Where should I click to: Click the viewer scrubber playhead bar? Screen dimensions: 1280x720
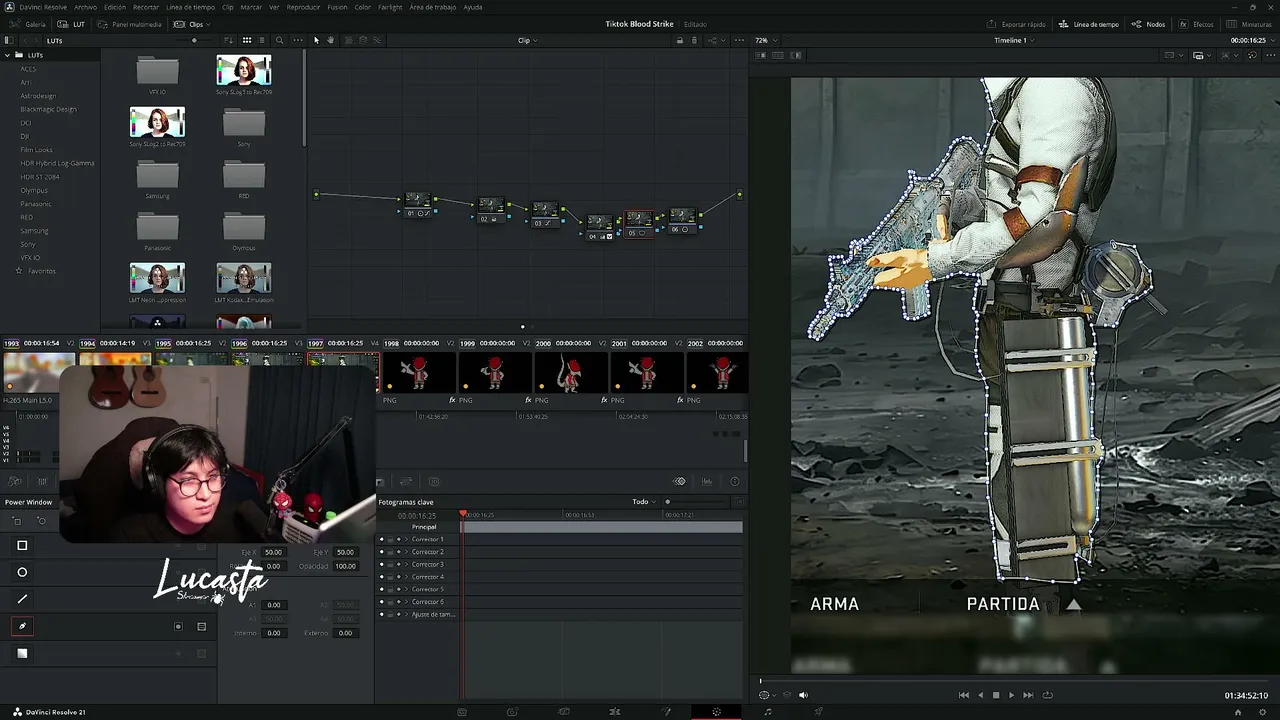tap(1013, 682)
